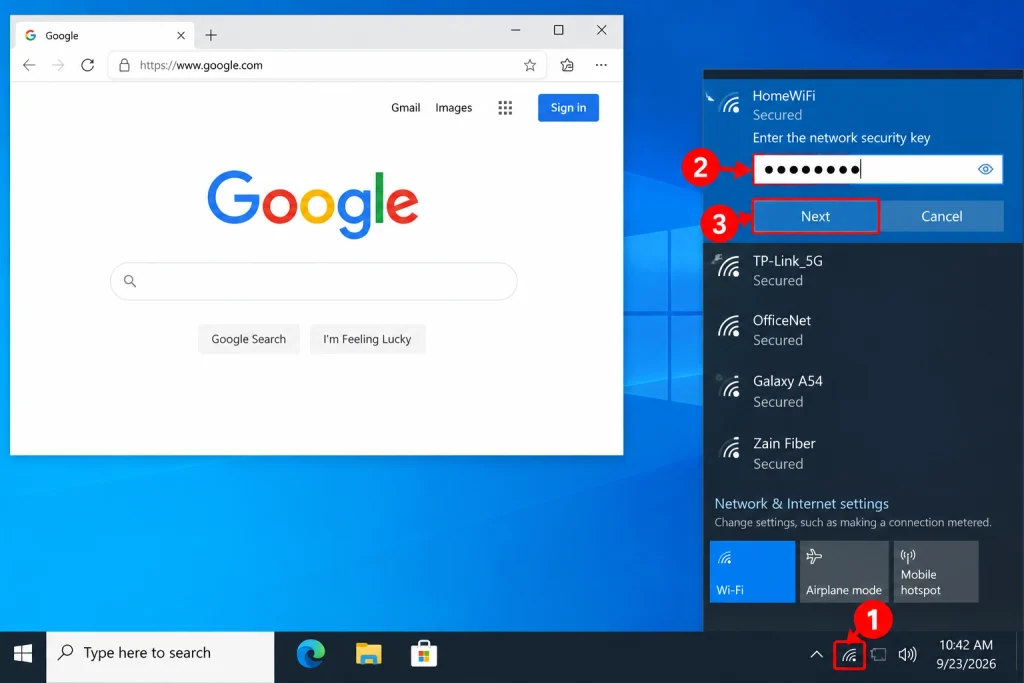1024x683 pixels.
Task: Open the Google apps grid
Action: pos(505,108)
